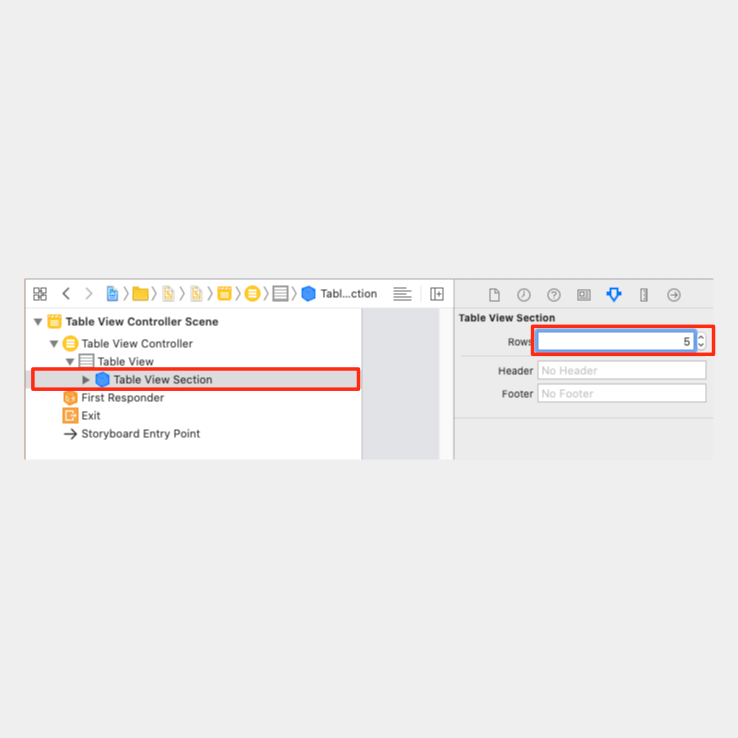The width and height of the screenshot is (738, 738).
Task: Open the Size inspector ruler icon
Action: click(x=644, y=295)
